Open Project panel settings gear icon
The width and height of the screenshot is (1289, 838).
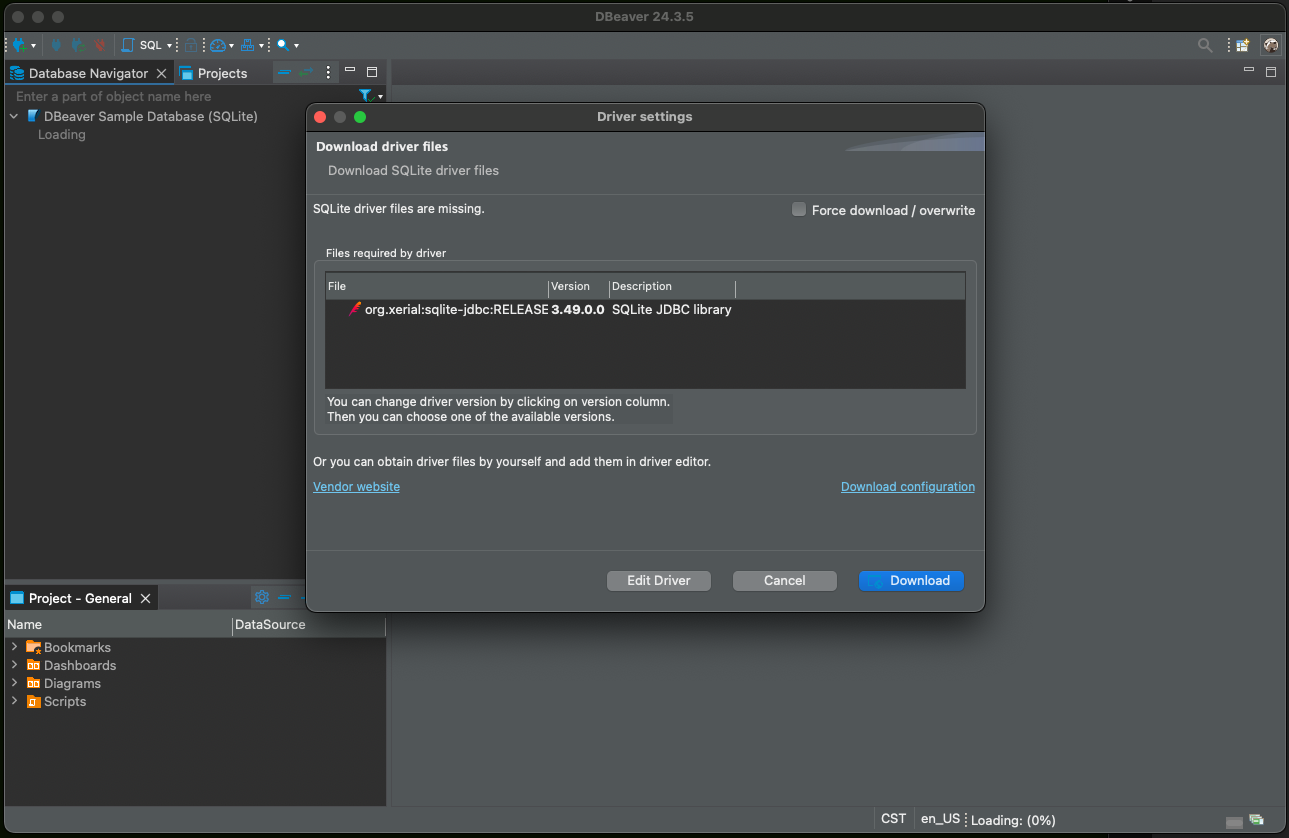262,597
